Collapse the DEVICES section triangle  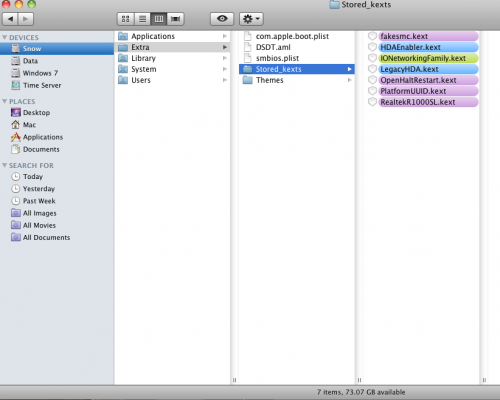[4, 37]
